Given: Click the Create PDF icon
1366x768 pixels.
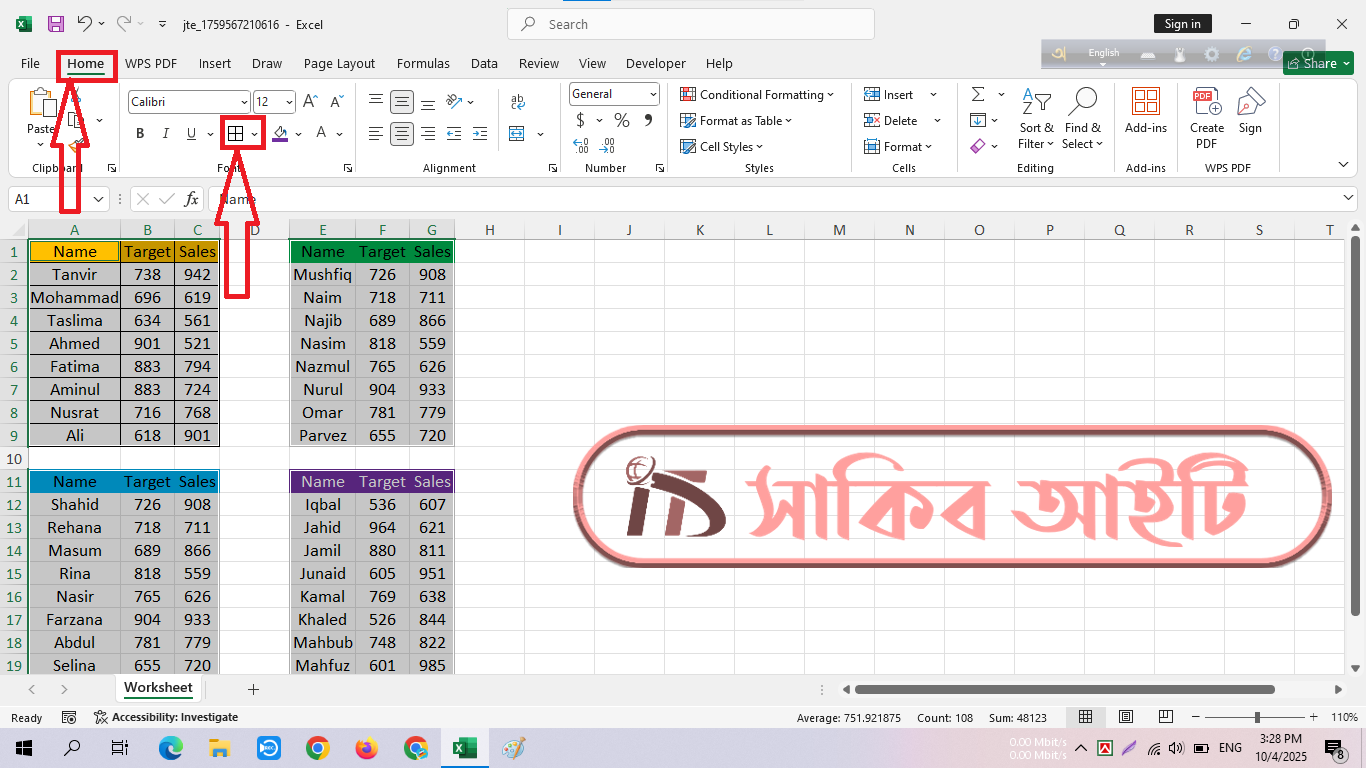Looking at the screenshot, I should click(x=1206, y=119).
